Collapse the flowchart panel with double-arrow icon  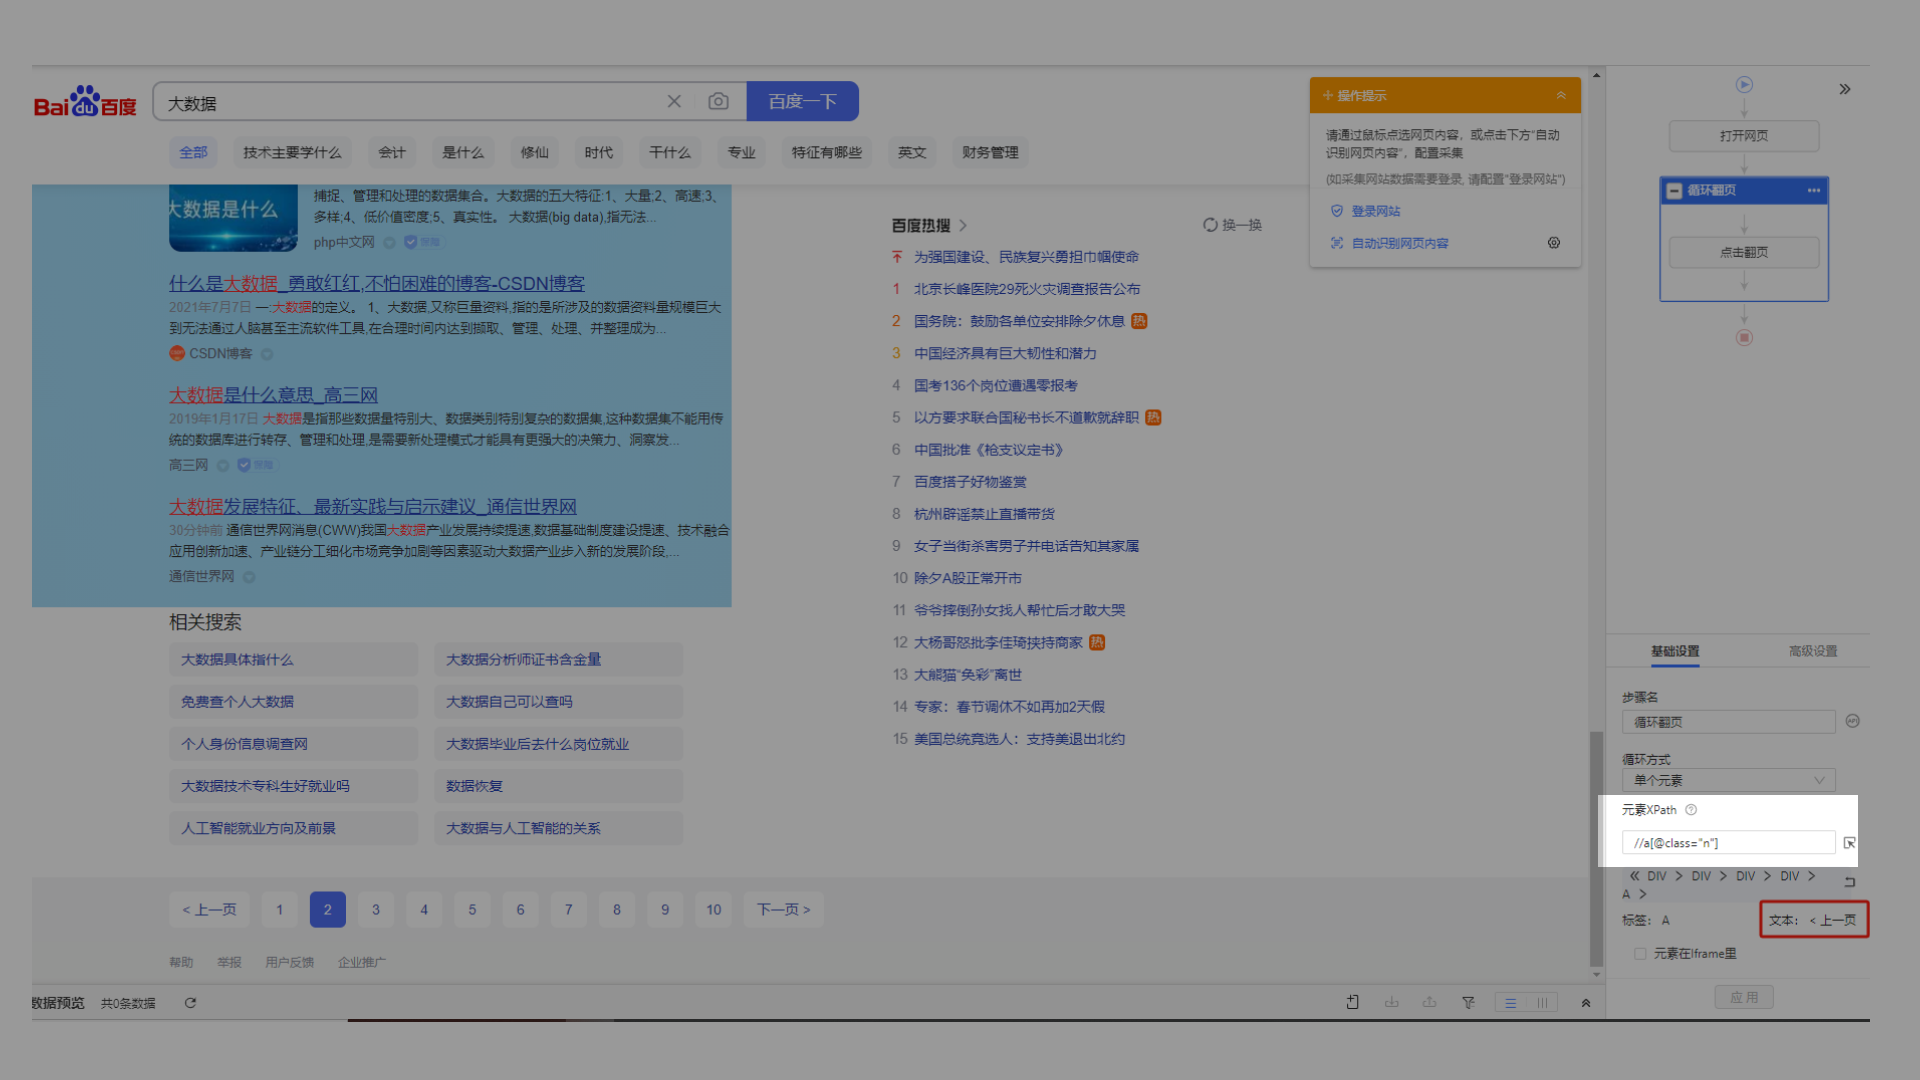point(1845,89)
